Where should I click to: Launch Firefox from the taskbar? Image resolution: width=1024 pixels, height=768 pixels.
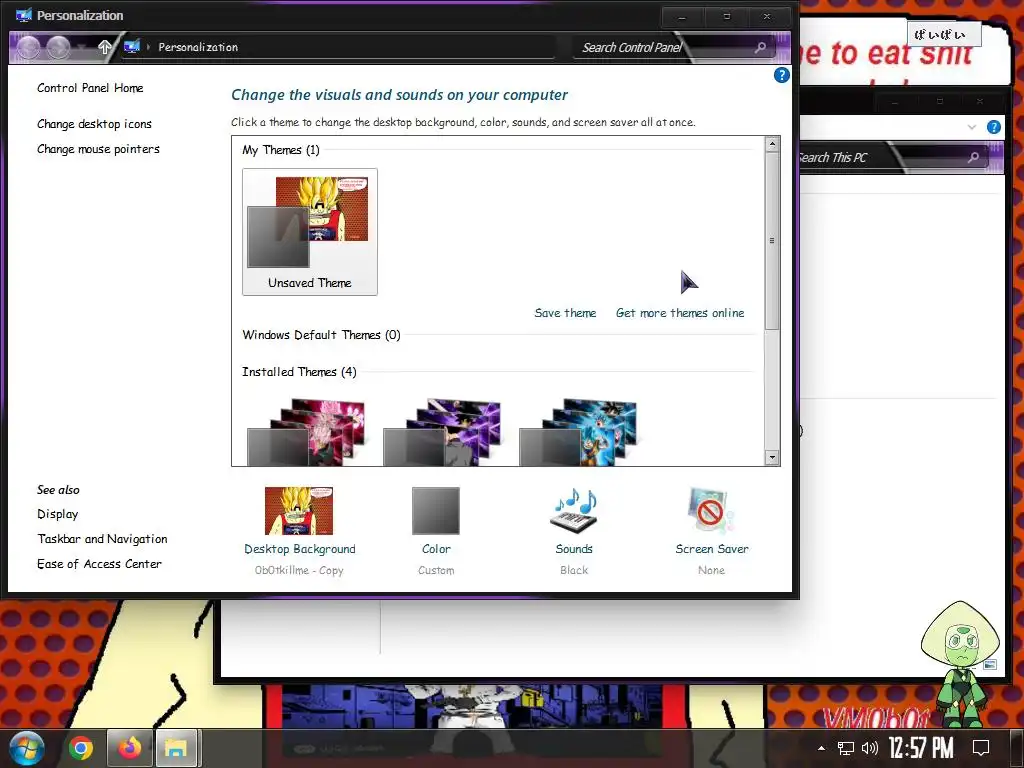click(129, 748)
